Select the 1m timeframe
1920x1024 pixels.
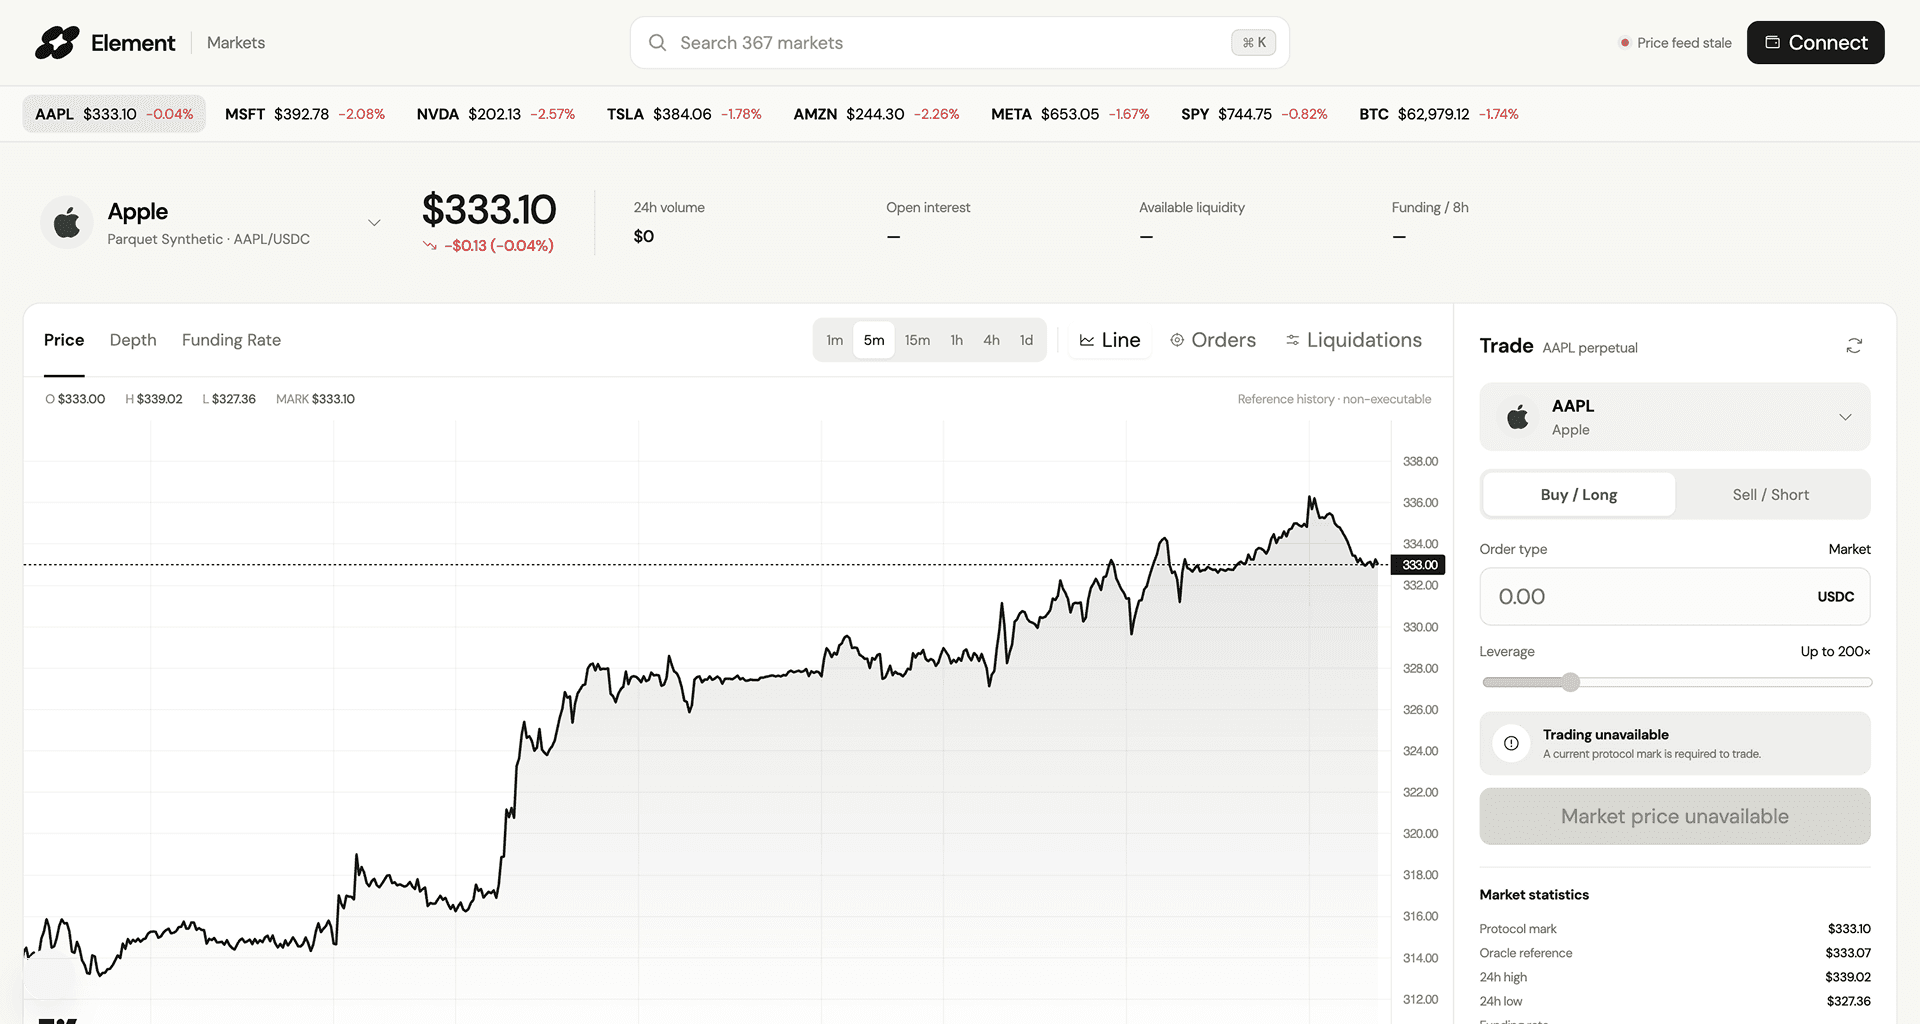click(835, 341)
